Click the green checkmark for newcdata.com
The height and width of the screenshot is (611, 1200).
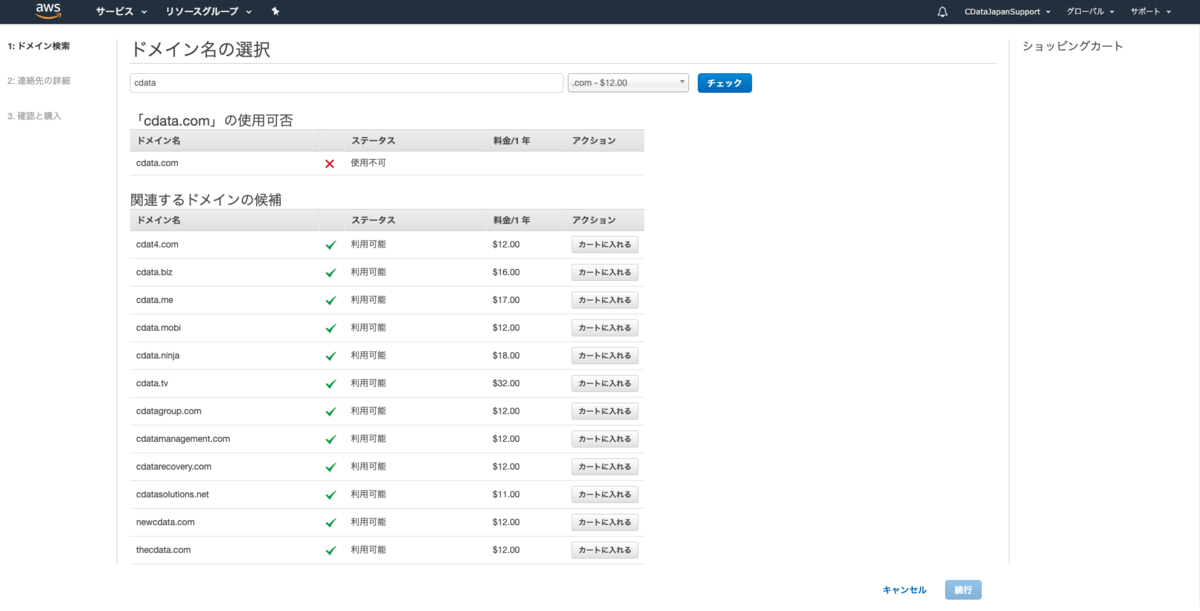click(x=330, y=522)
